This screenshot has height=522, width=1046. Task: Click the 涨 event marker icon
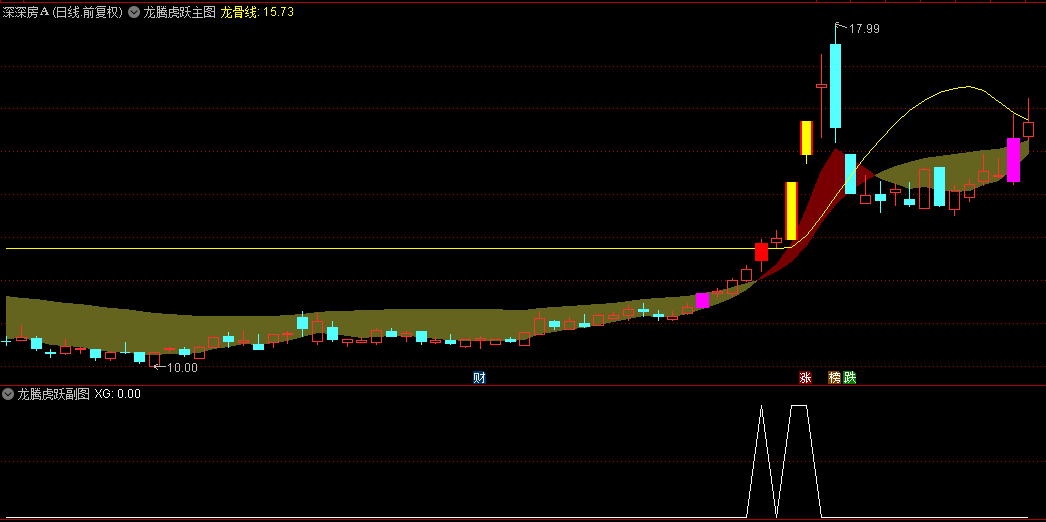[805, 378]
